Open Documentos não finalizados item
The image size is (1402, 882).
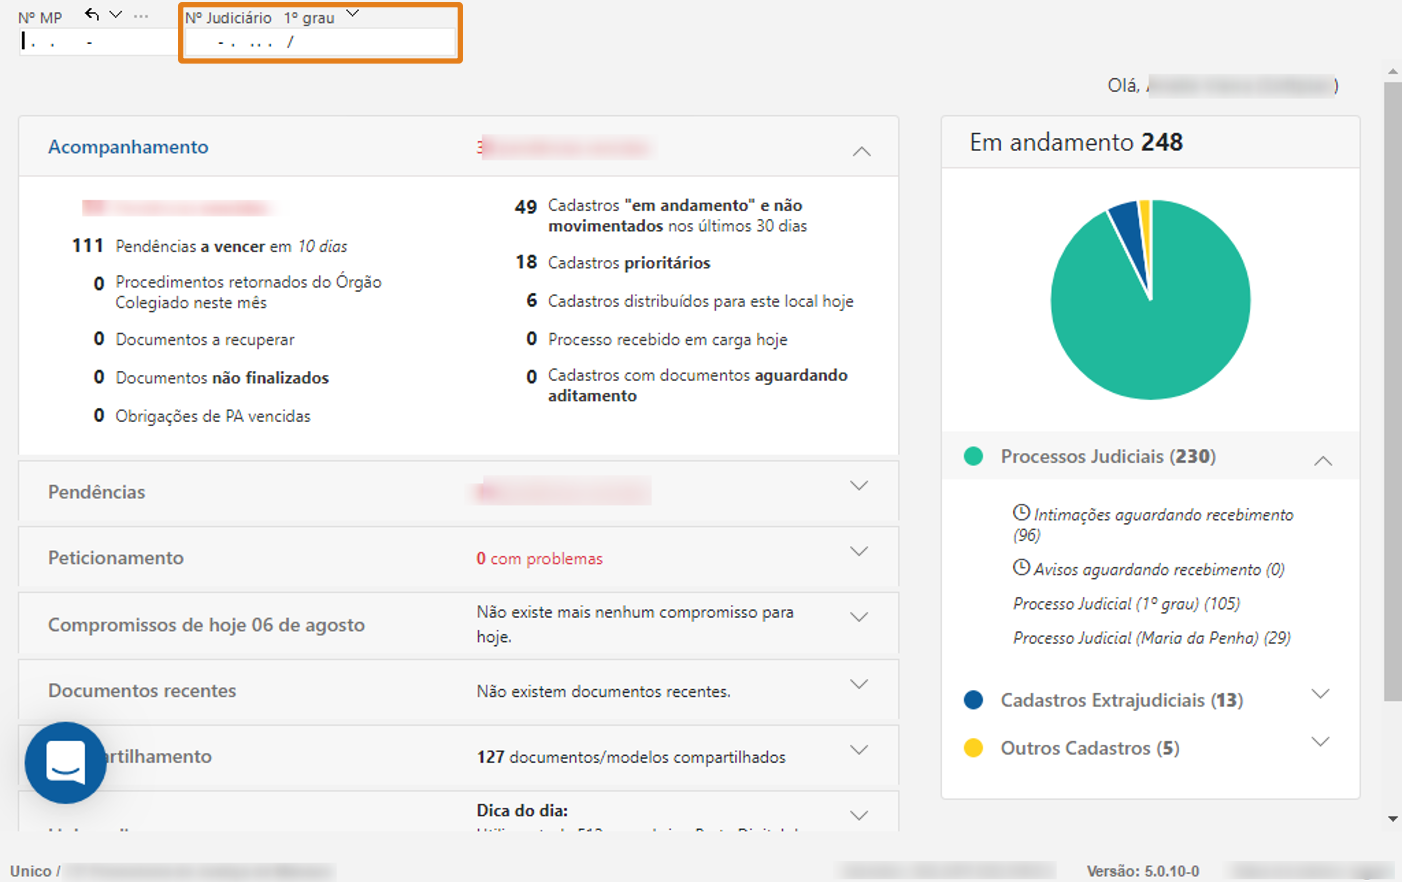211,378
